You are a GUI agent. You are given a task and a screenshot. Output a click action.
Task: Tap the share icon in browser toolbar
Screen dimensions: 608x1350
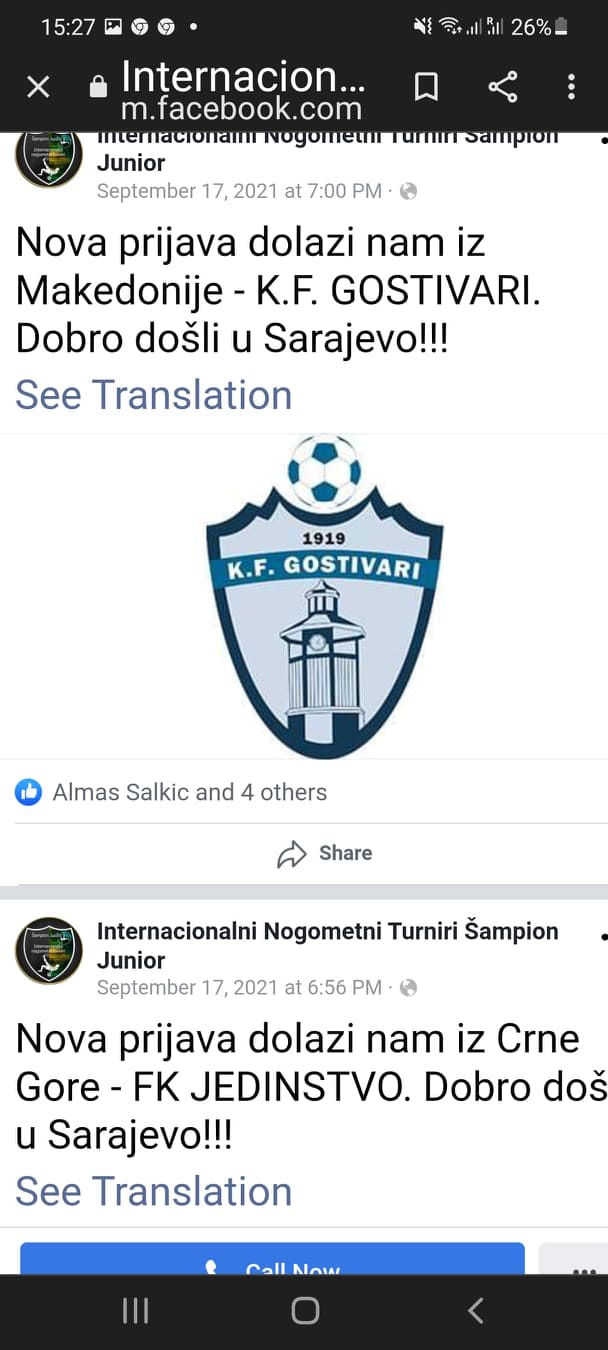point(503,87)
